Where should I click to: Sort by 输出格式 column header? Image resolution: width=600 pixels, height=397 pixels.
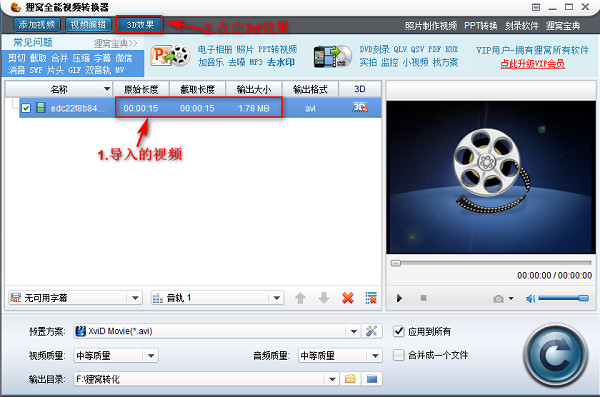[310, 89]
